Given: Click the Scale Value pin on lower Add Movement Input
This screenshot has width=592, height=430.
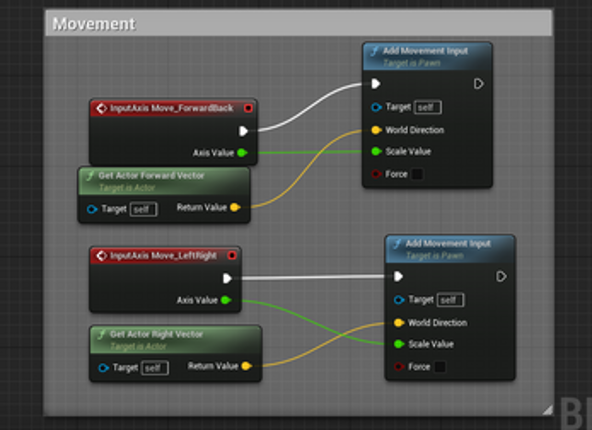Looking at the screenshot, I should click(399, 344).
